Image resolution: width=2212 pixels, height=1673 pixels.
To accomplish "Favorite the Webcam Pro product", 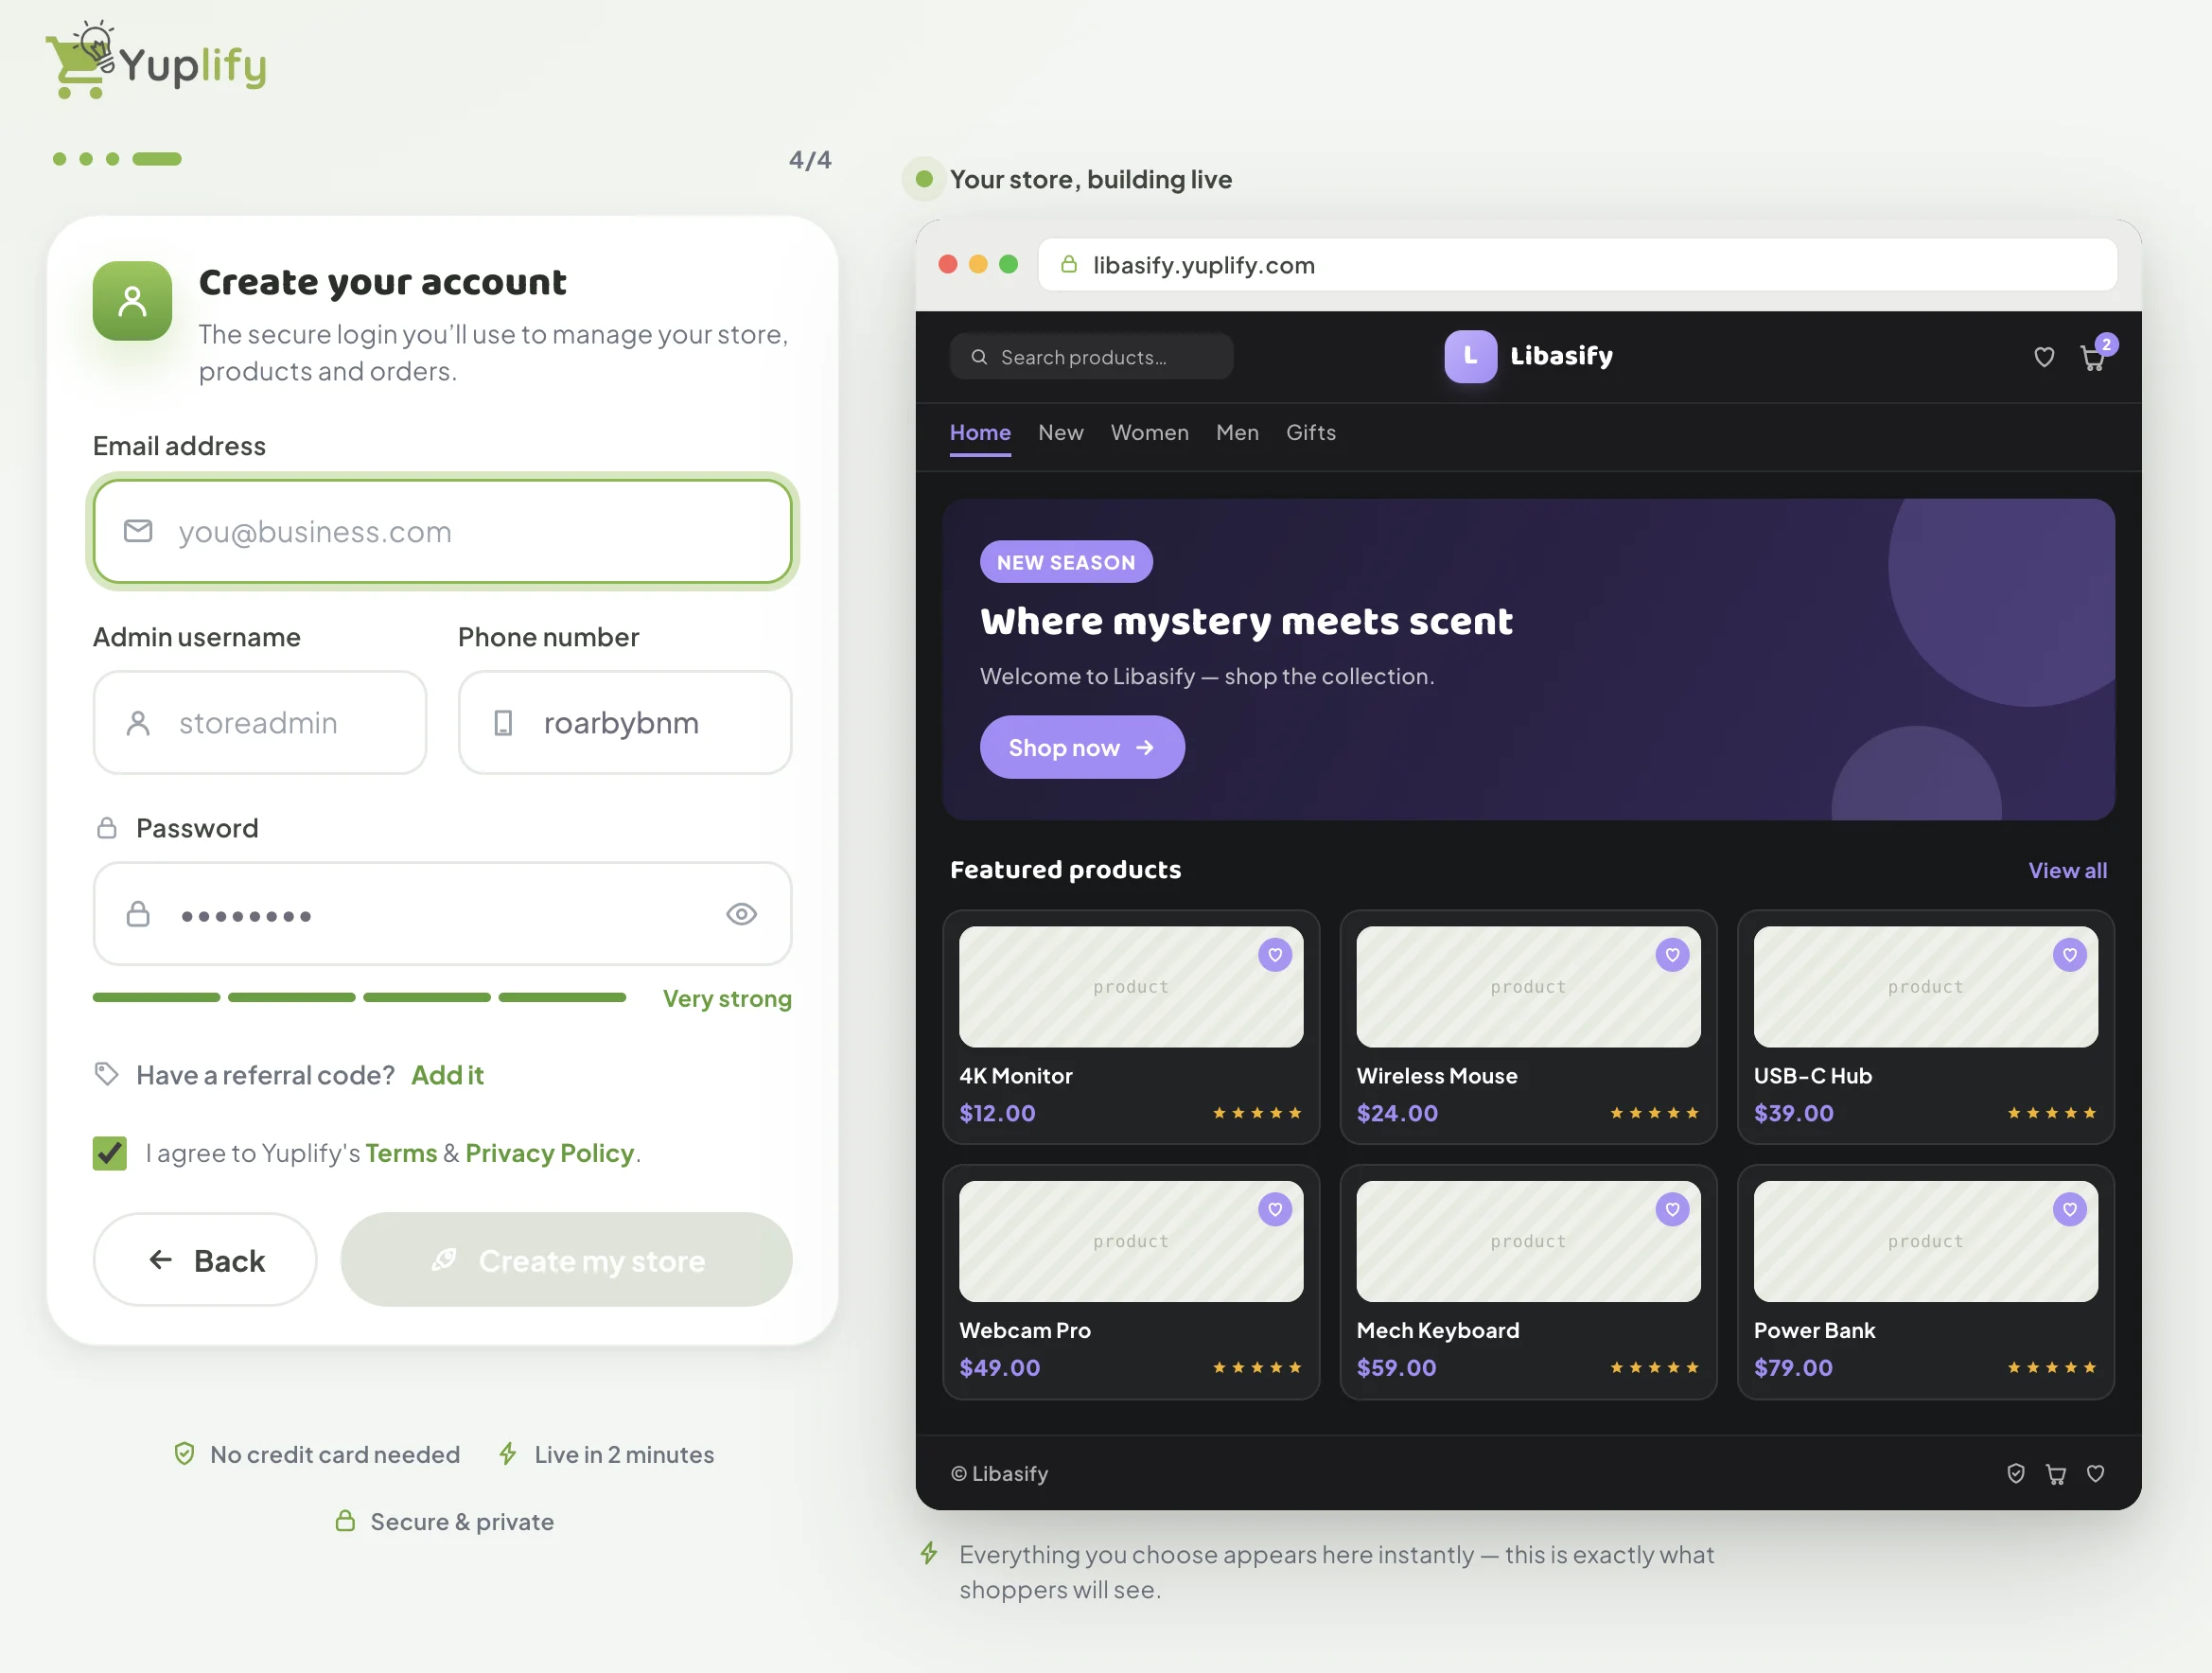I will point(1275,1210).
